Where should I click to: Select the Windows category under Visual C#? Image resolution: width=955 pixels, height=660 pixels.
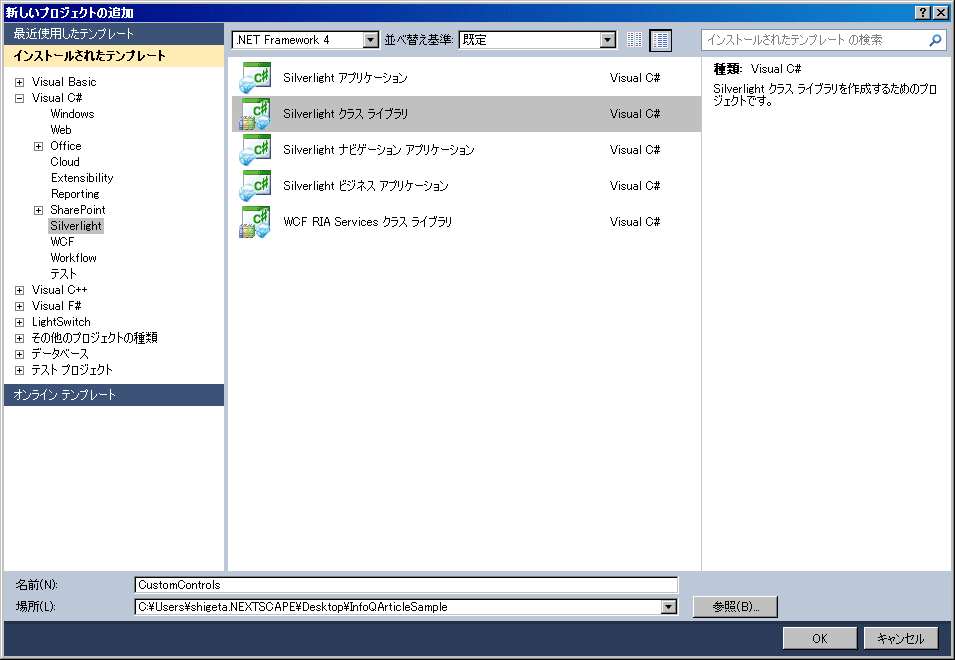point(72,114)
